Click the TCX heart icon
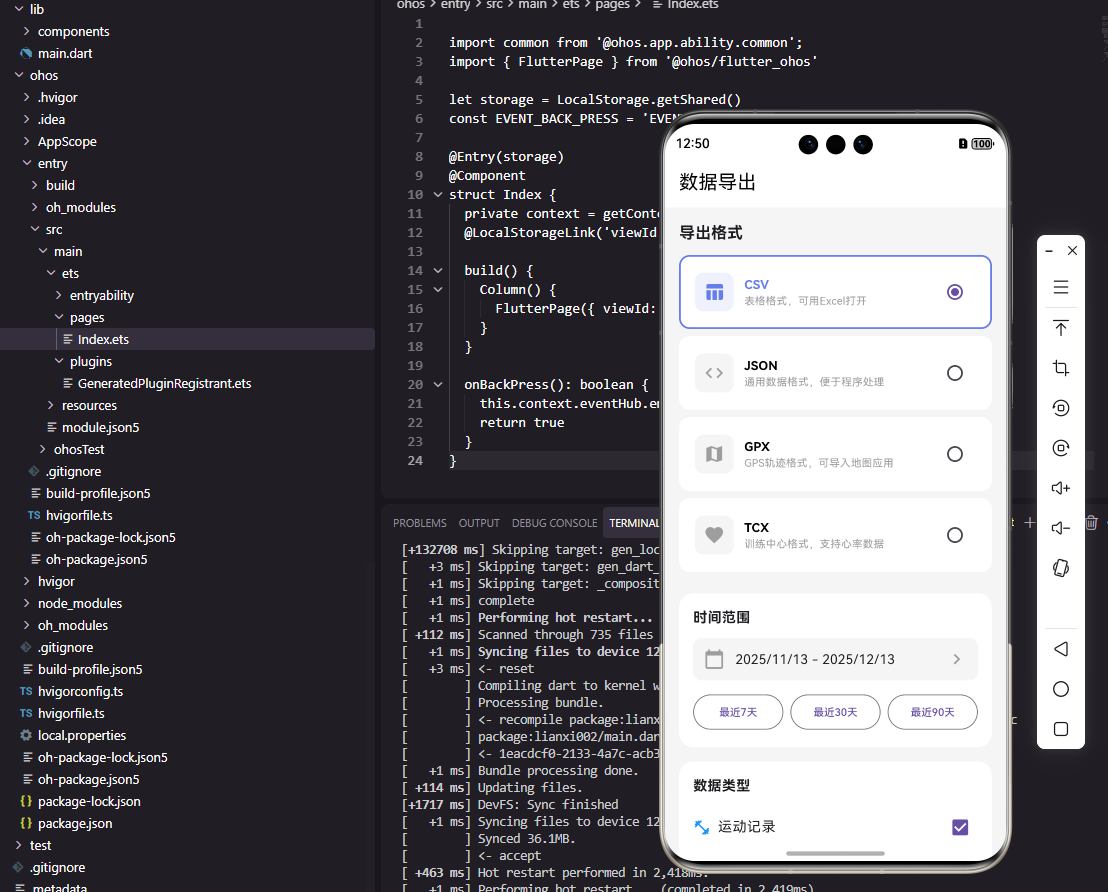 click(714, 535)
